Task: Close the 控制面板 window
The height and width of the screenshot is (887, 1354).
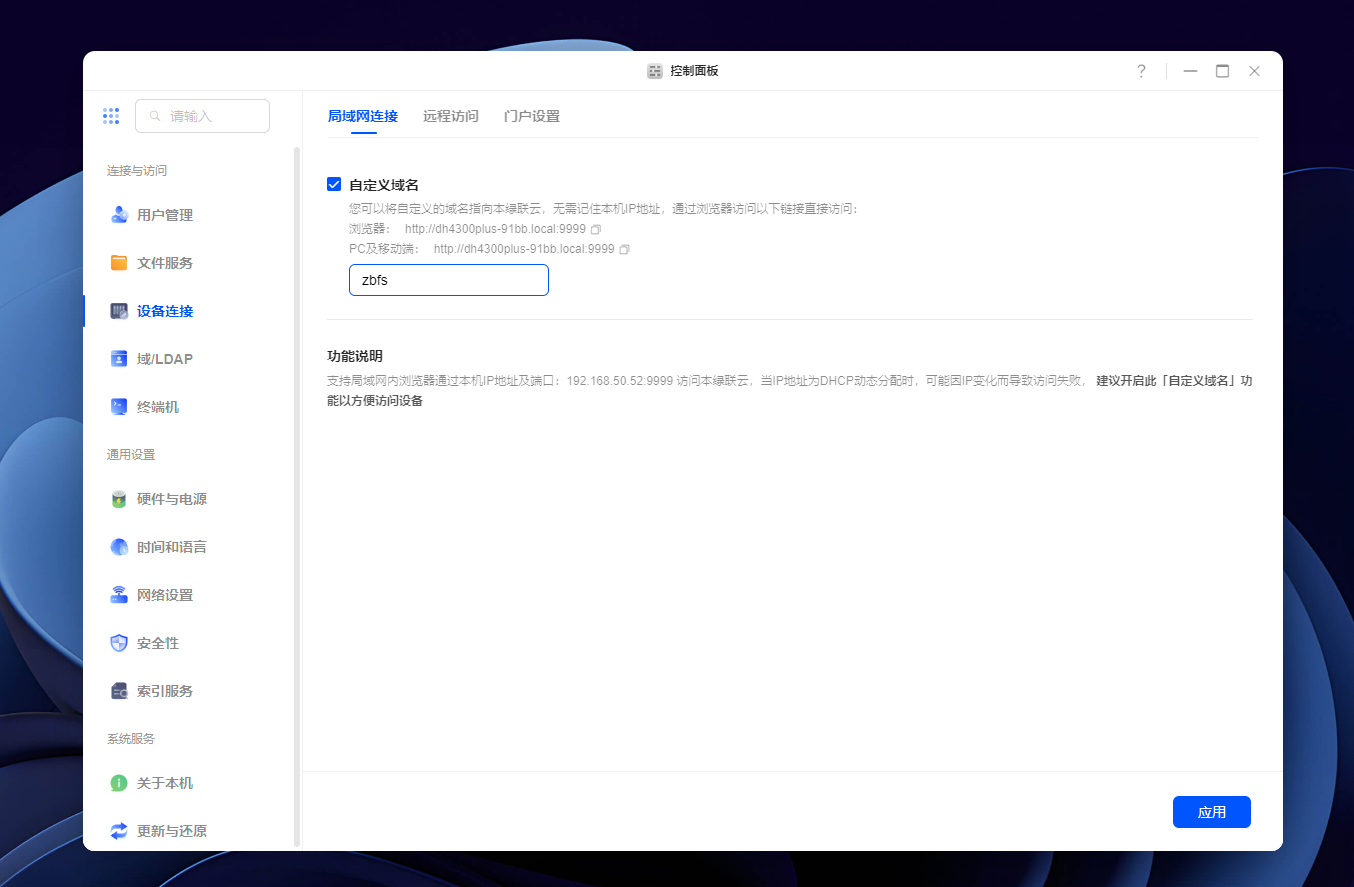Action: pyautogui.click(x=1254, y=71)
